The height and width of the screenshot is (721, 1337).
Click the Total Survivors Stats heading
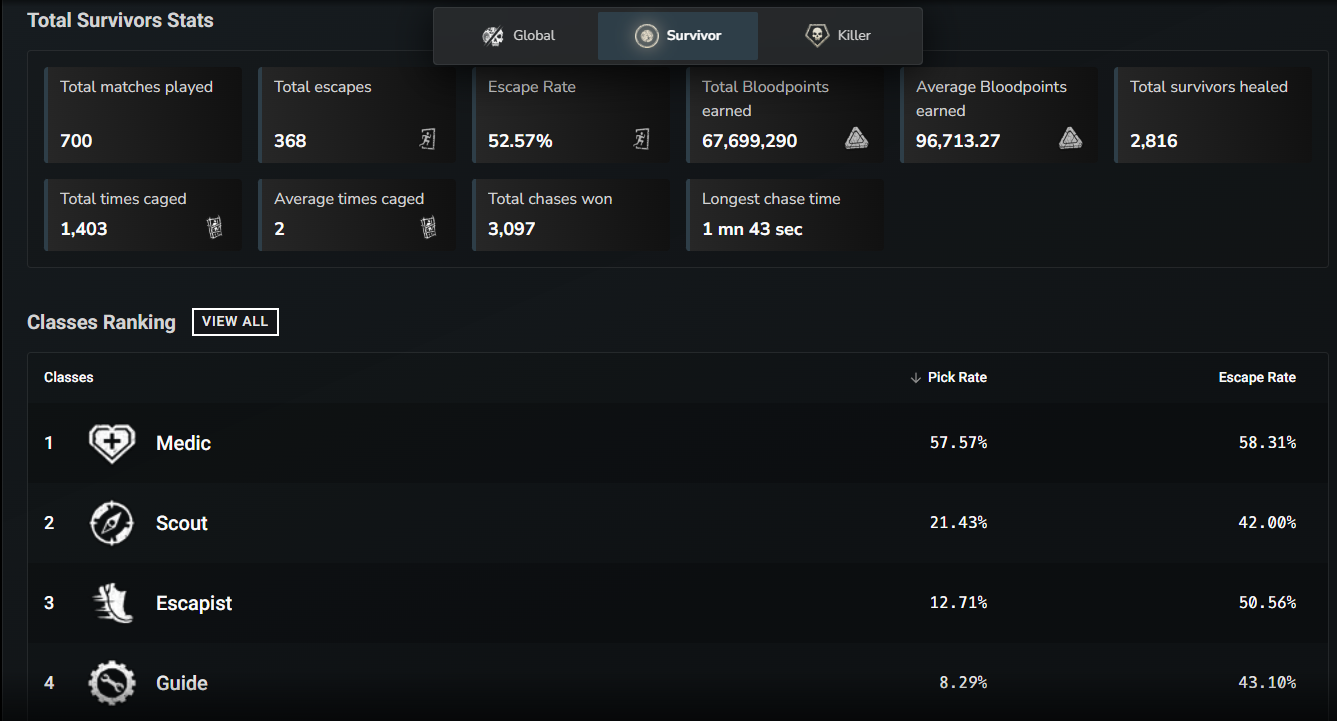(x=120, y=20)
